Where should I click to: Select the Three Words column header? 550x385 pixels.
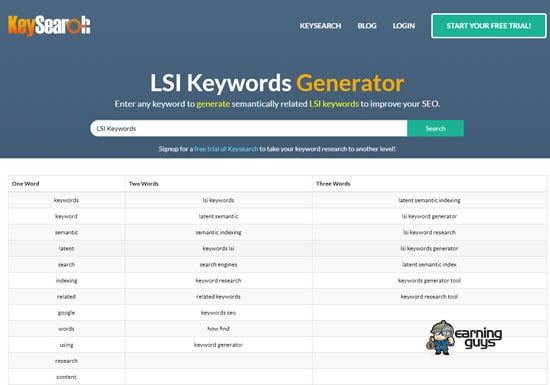pos(333,184)
